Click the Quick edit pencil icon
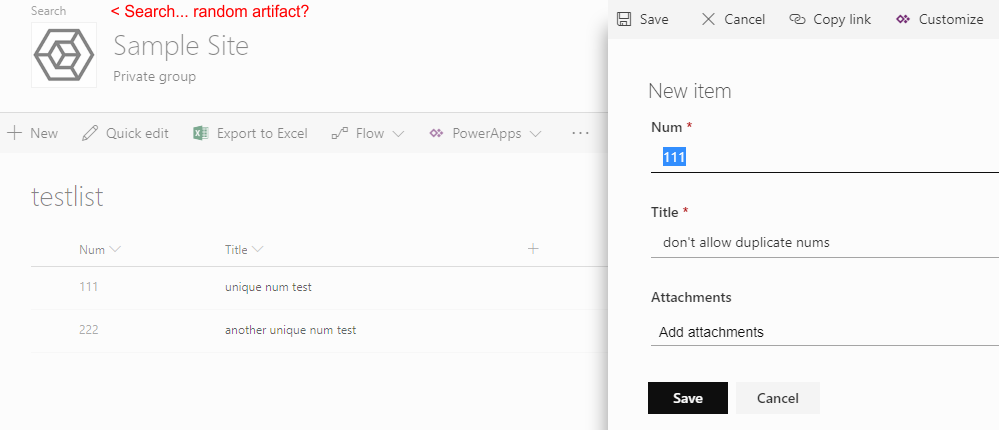Screen dimensions: 999x430 pyautogui.click(x=90, y=133)
